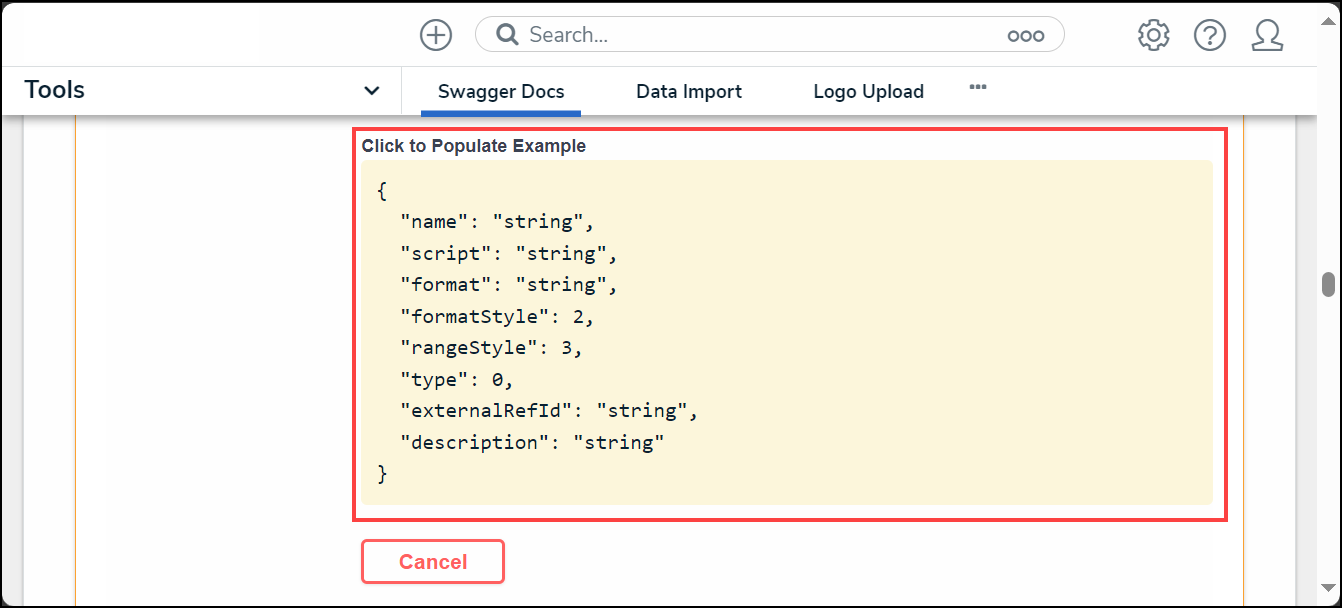Focus the Search text field

coord(760,35)
